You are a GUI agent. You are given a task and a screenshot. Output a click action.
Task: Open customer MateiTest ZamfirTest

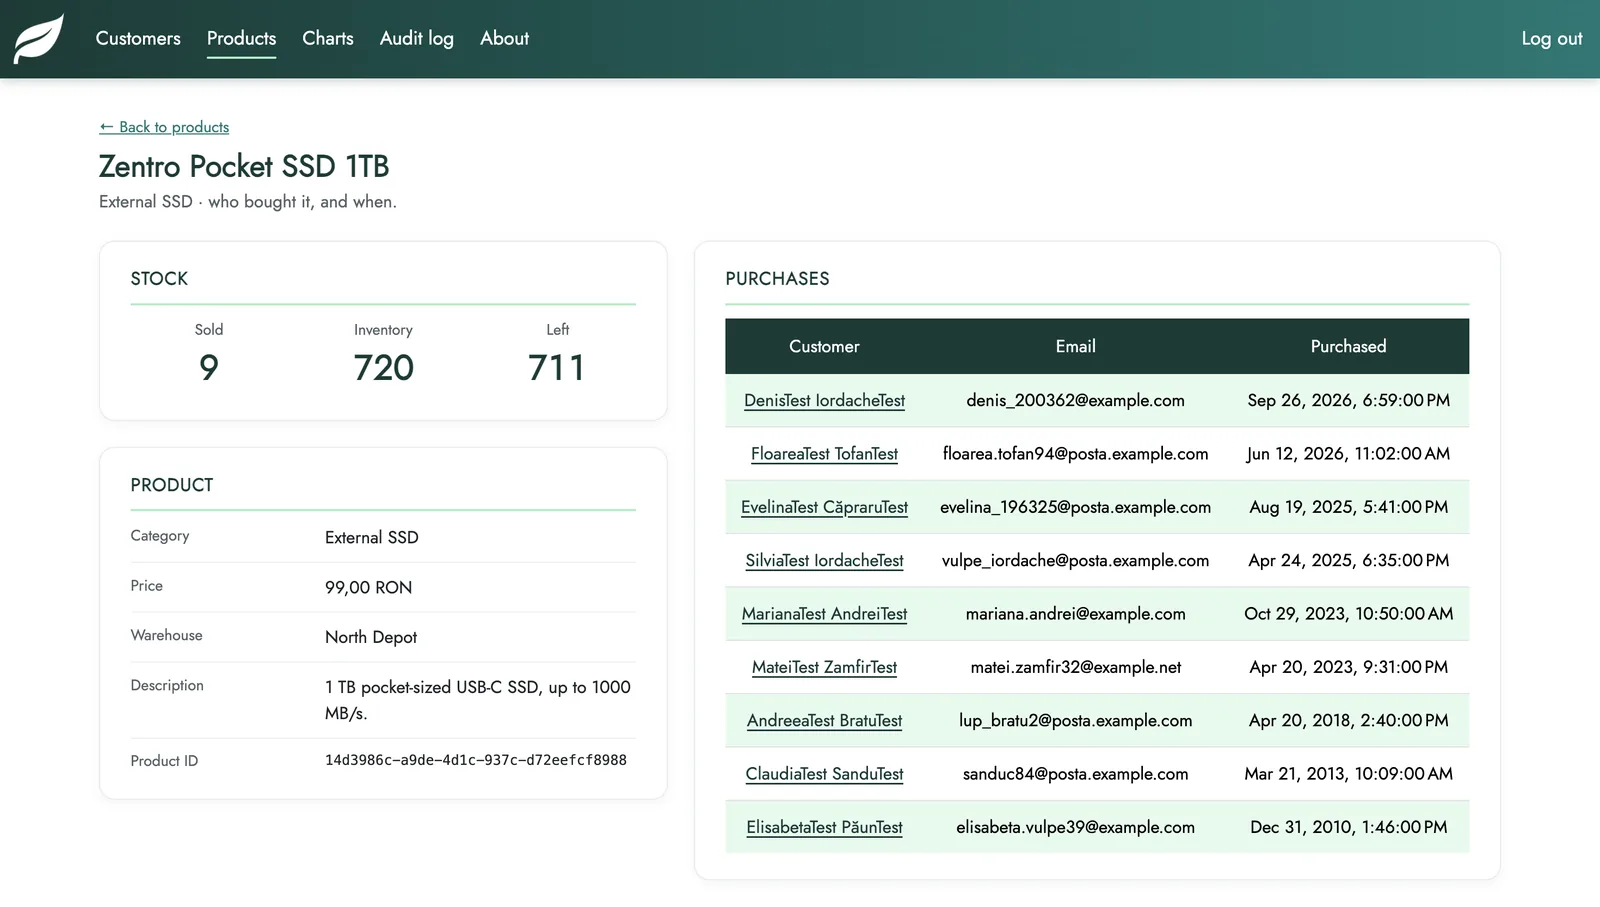click(x=824, y=667)
